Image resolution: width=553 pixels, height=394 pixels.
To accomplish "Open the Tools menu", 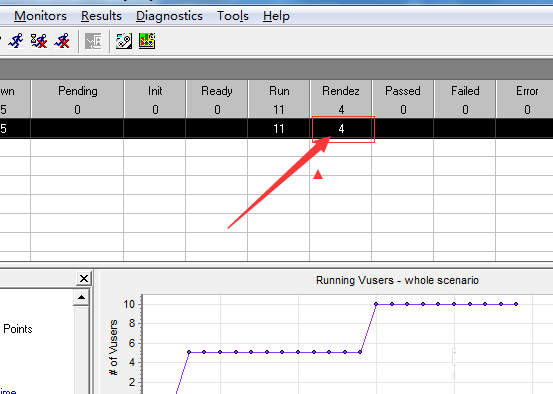I will point(233,16).
